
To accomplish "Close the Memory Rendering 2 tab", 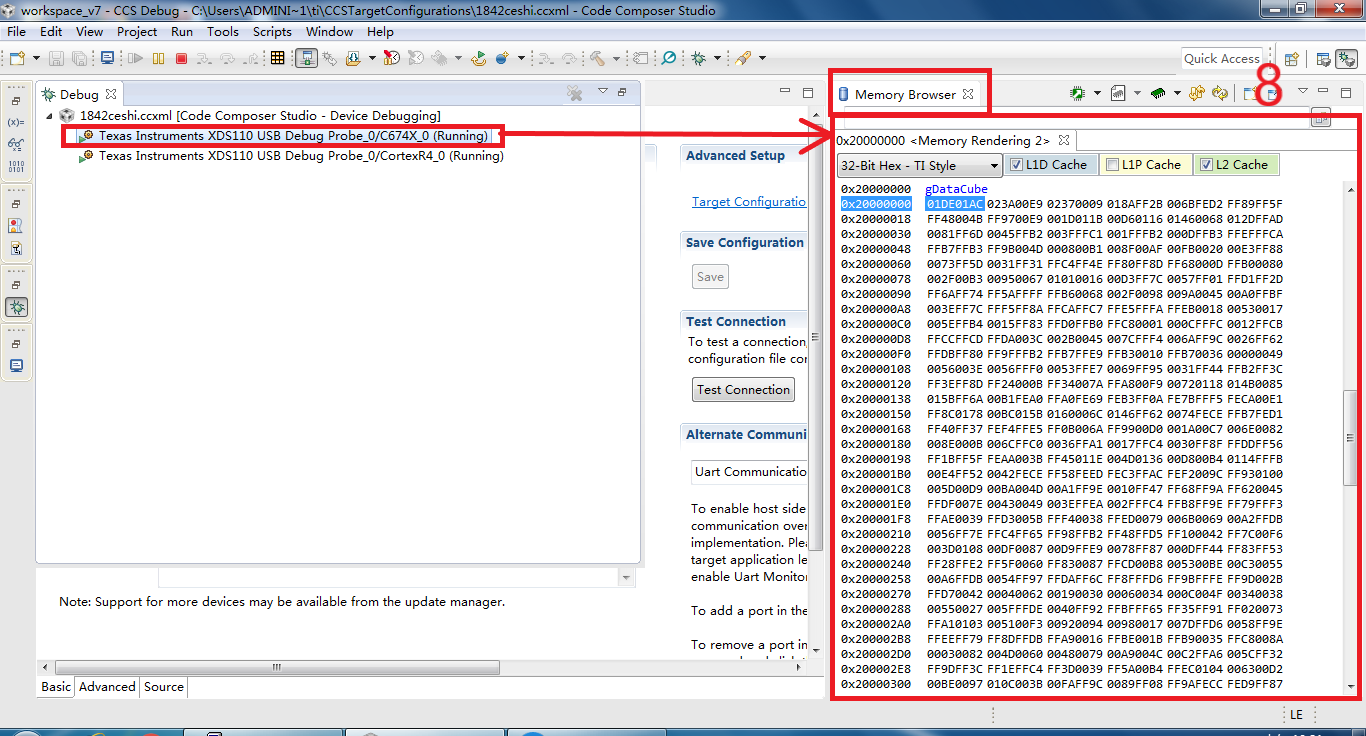I will coord(1064,141).
